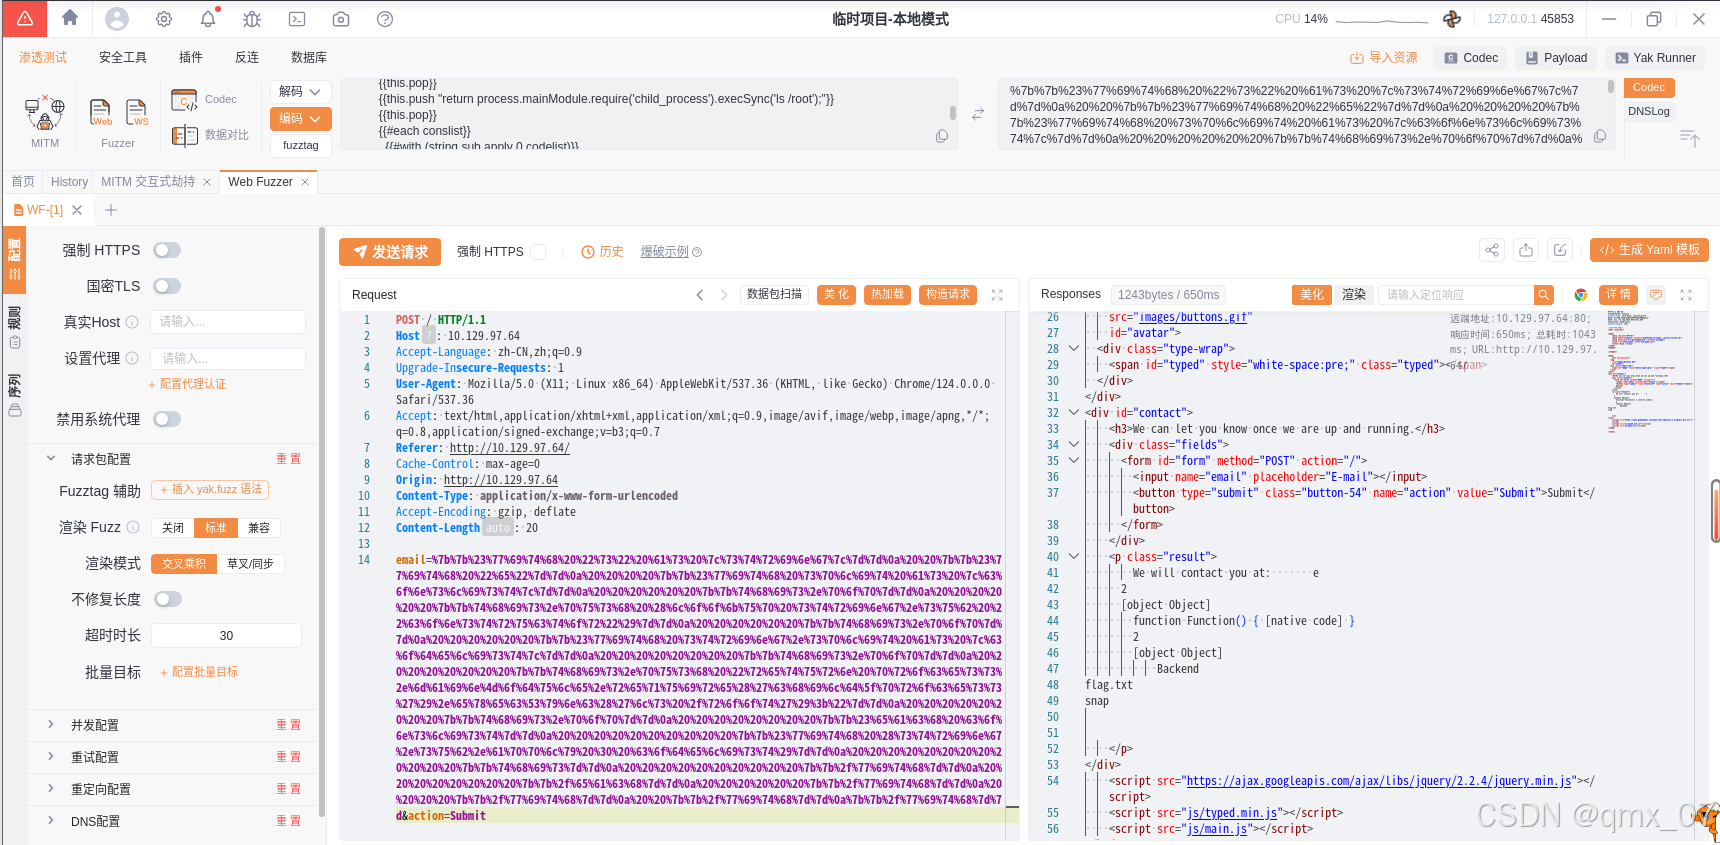Open the terminal console icon

(x=297, y=19)
